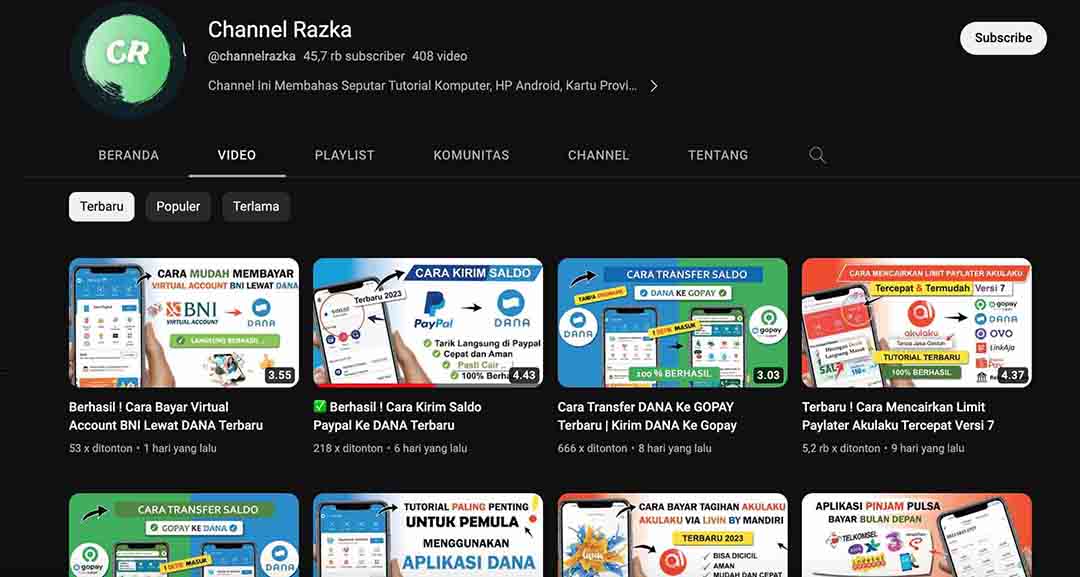Click title 'Cara Transfer DANA Ke GOPAY Terbaru'

coord(647,416)
